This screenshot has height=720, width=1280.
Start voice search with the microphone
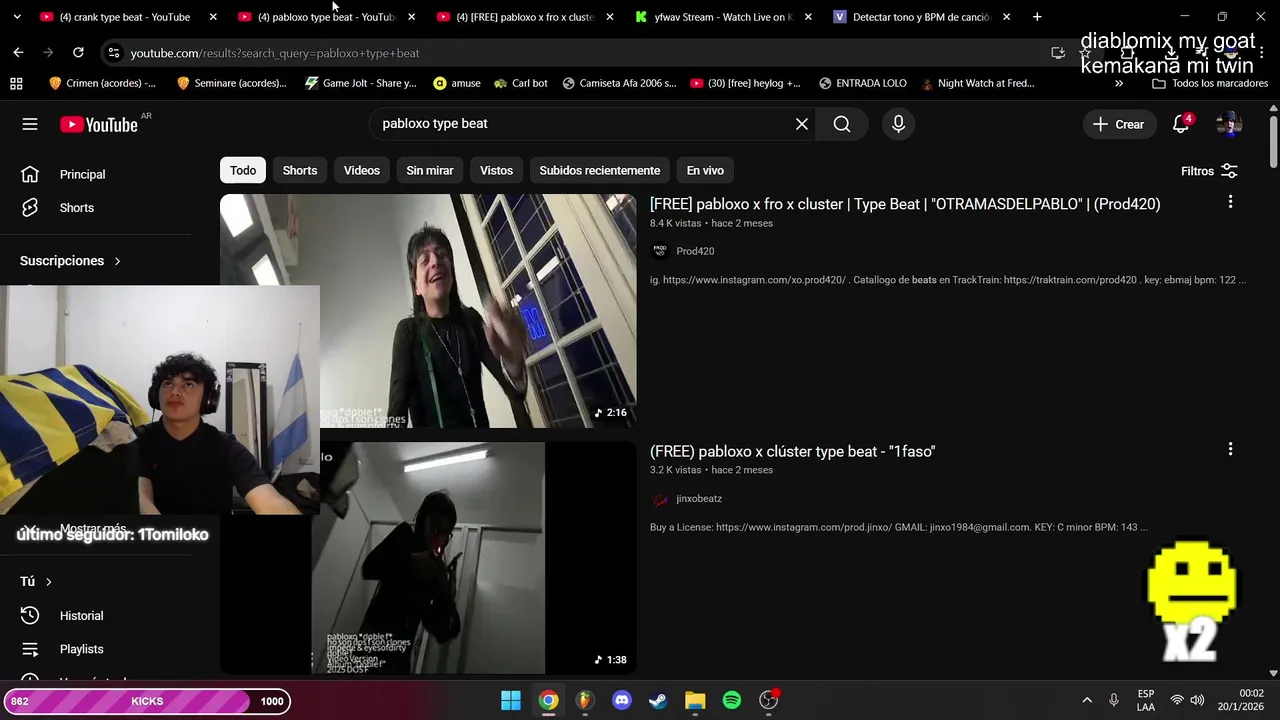(898, 124)
